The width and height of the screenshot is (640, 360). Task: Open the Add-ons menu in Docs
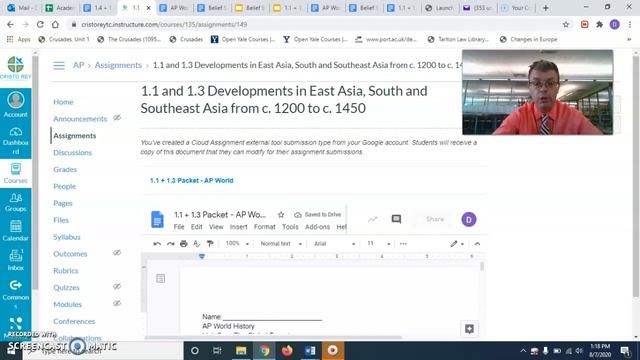click(317, 227)
